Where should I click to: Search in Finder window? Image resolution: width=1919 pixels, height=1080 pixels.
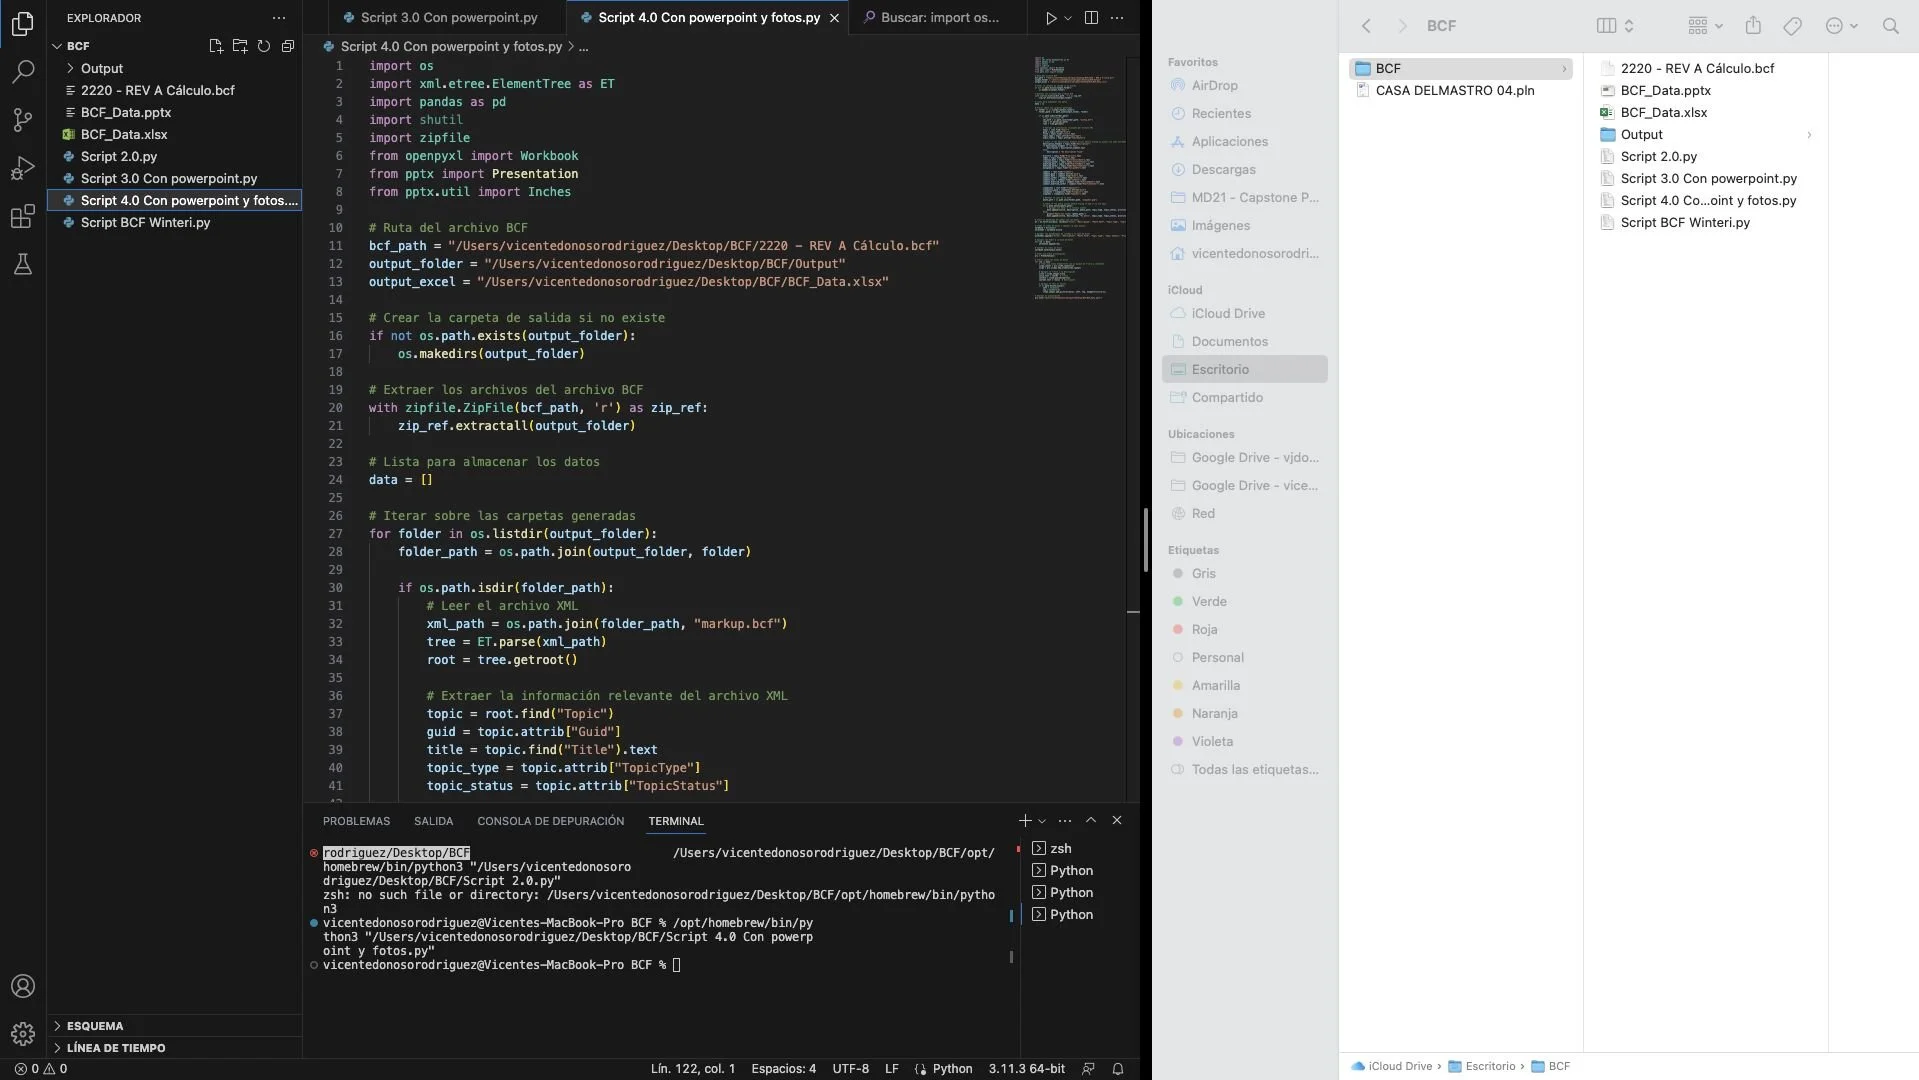(1890, 26)
